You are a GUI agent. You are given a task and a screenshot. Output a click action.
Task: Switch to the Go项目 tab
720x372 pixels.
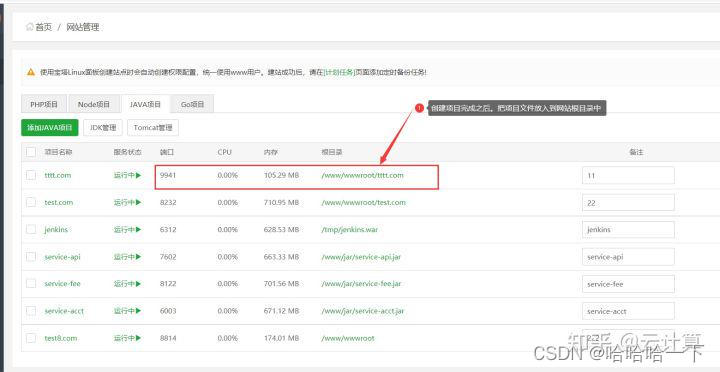pyautogui.click(x=192, y=104)
